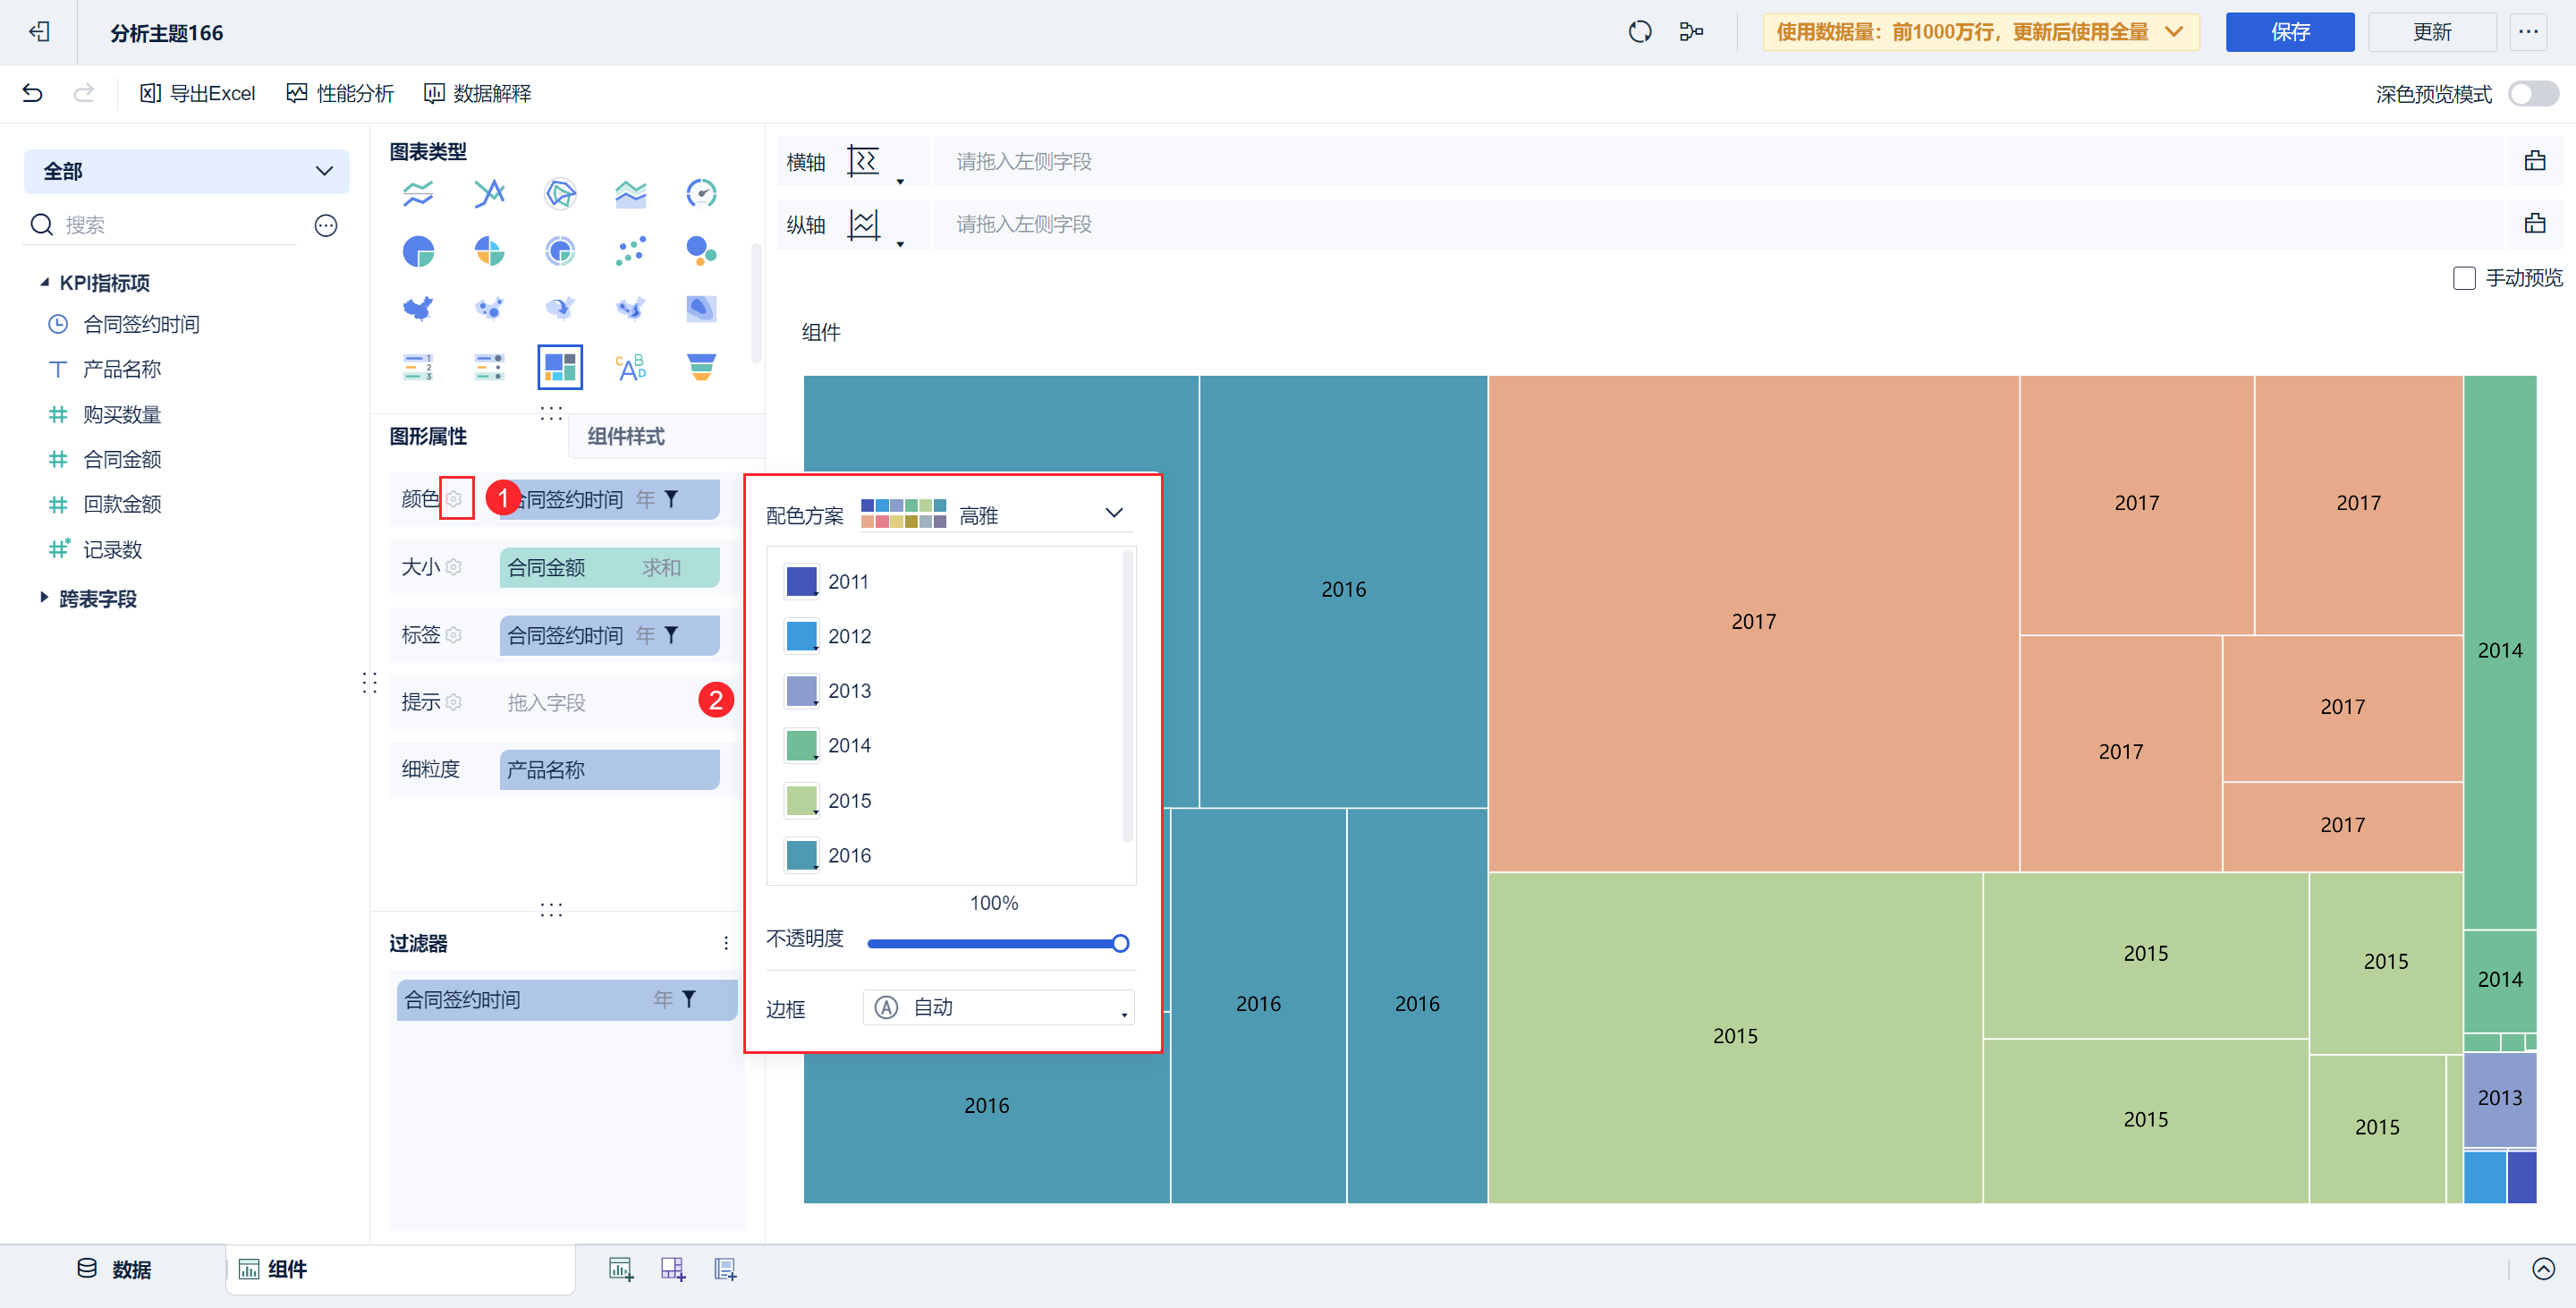Open size settings gear icon

pos(455,567)
